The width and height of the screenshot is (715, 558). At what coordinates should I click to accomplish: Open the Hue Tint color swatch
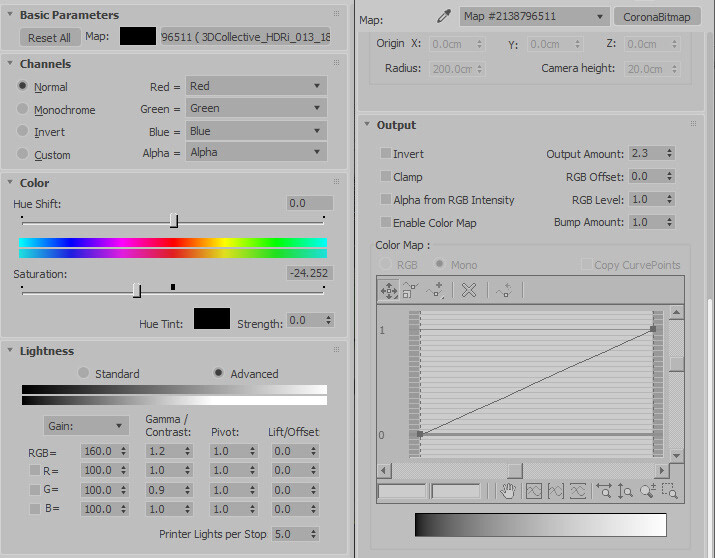pyautogui.click(x=212, y=318)
